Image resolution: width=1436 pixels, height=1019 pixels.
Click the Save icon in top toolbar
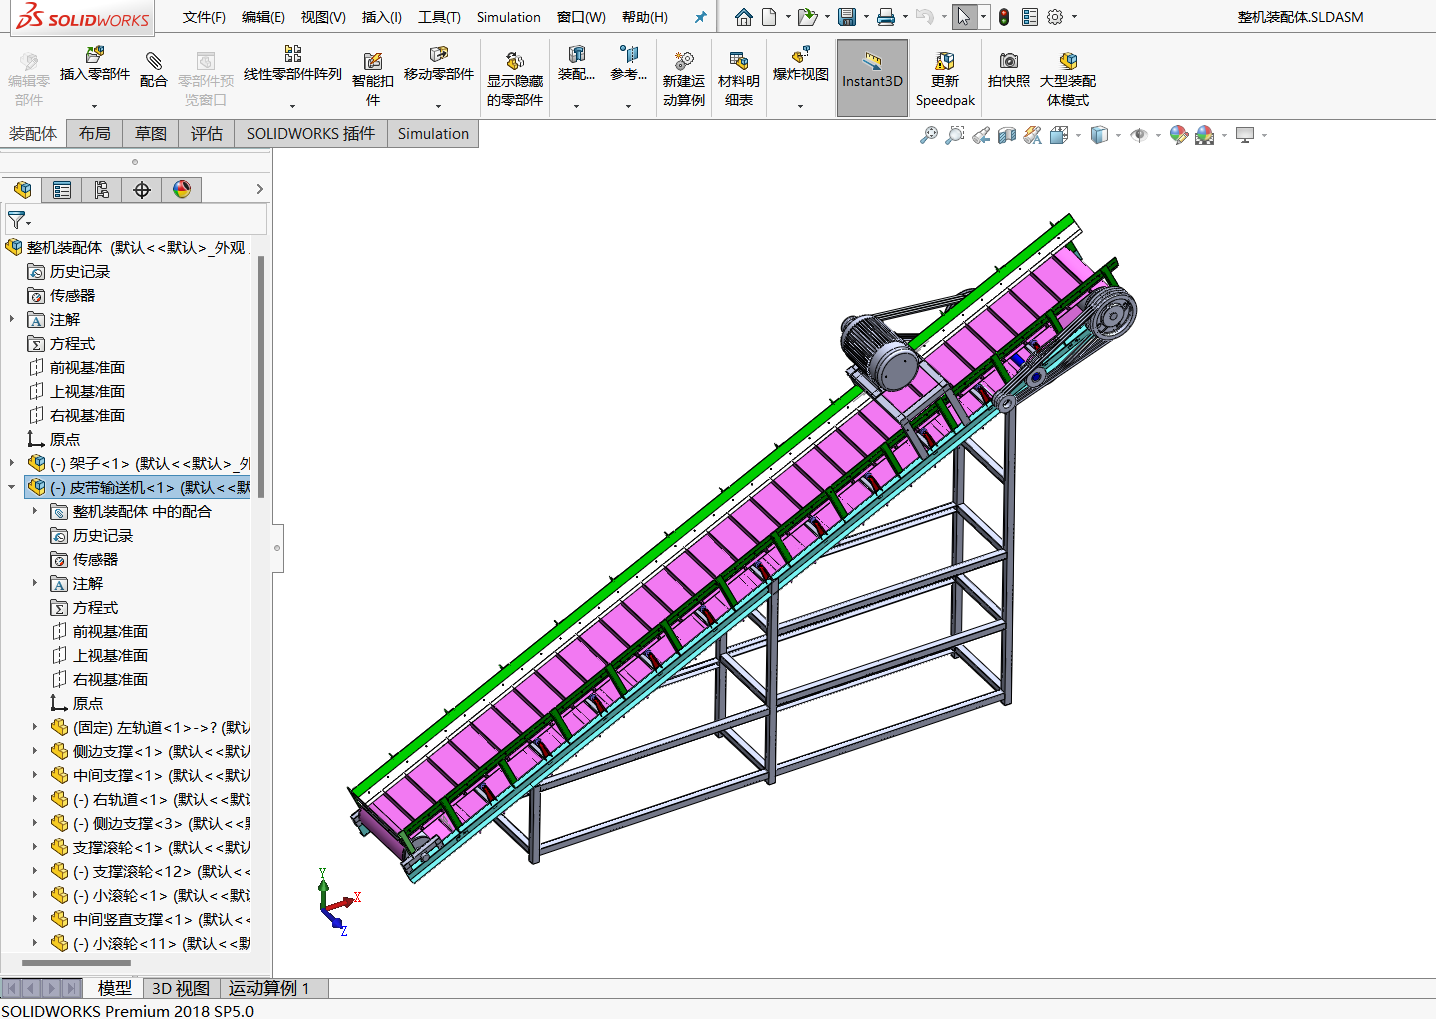click(847, 17)
